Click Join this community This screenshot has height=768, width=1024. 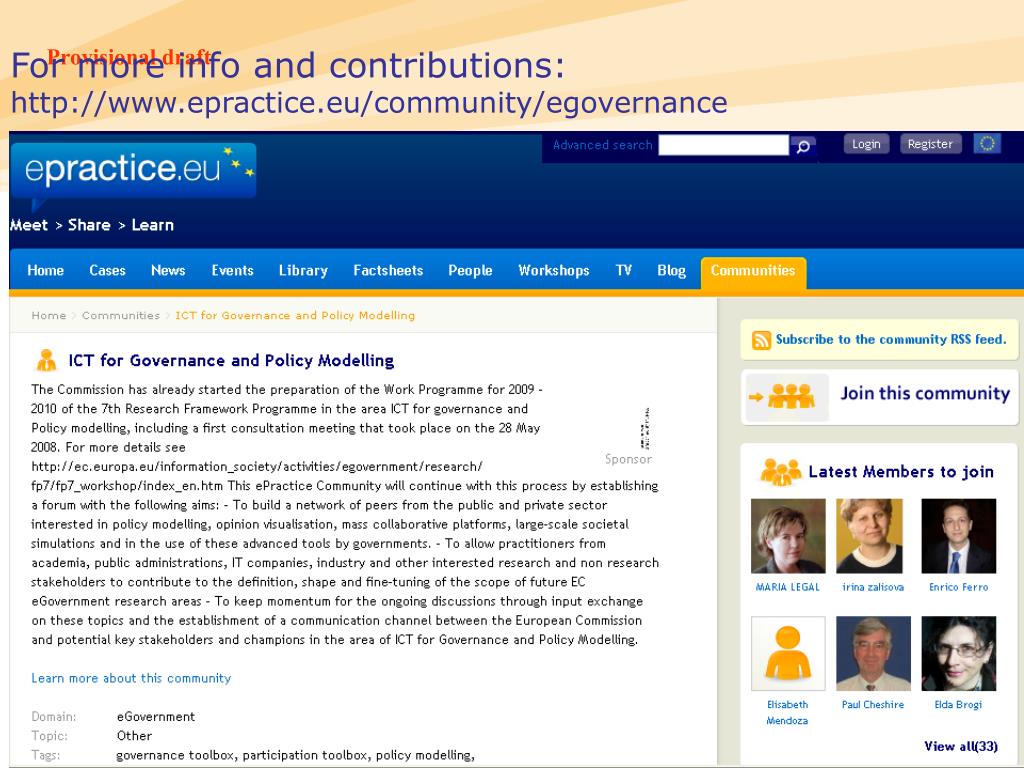coord(925,393)
